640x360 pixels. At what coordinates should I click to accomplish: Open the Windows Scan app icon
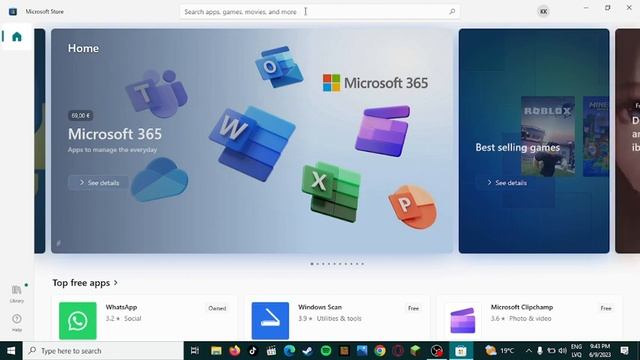(270, 321)
